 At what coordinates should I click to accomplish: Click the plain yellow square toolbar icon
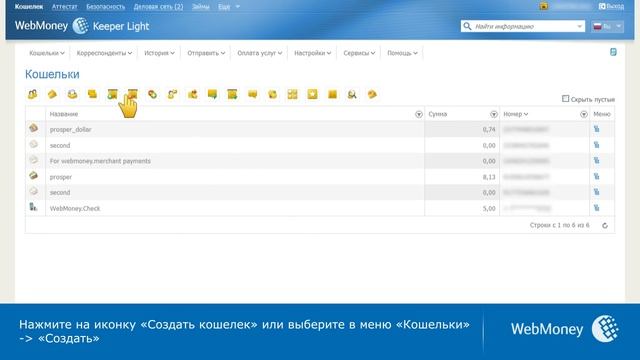[333, 94]
